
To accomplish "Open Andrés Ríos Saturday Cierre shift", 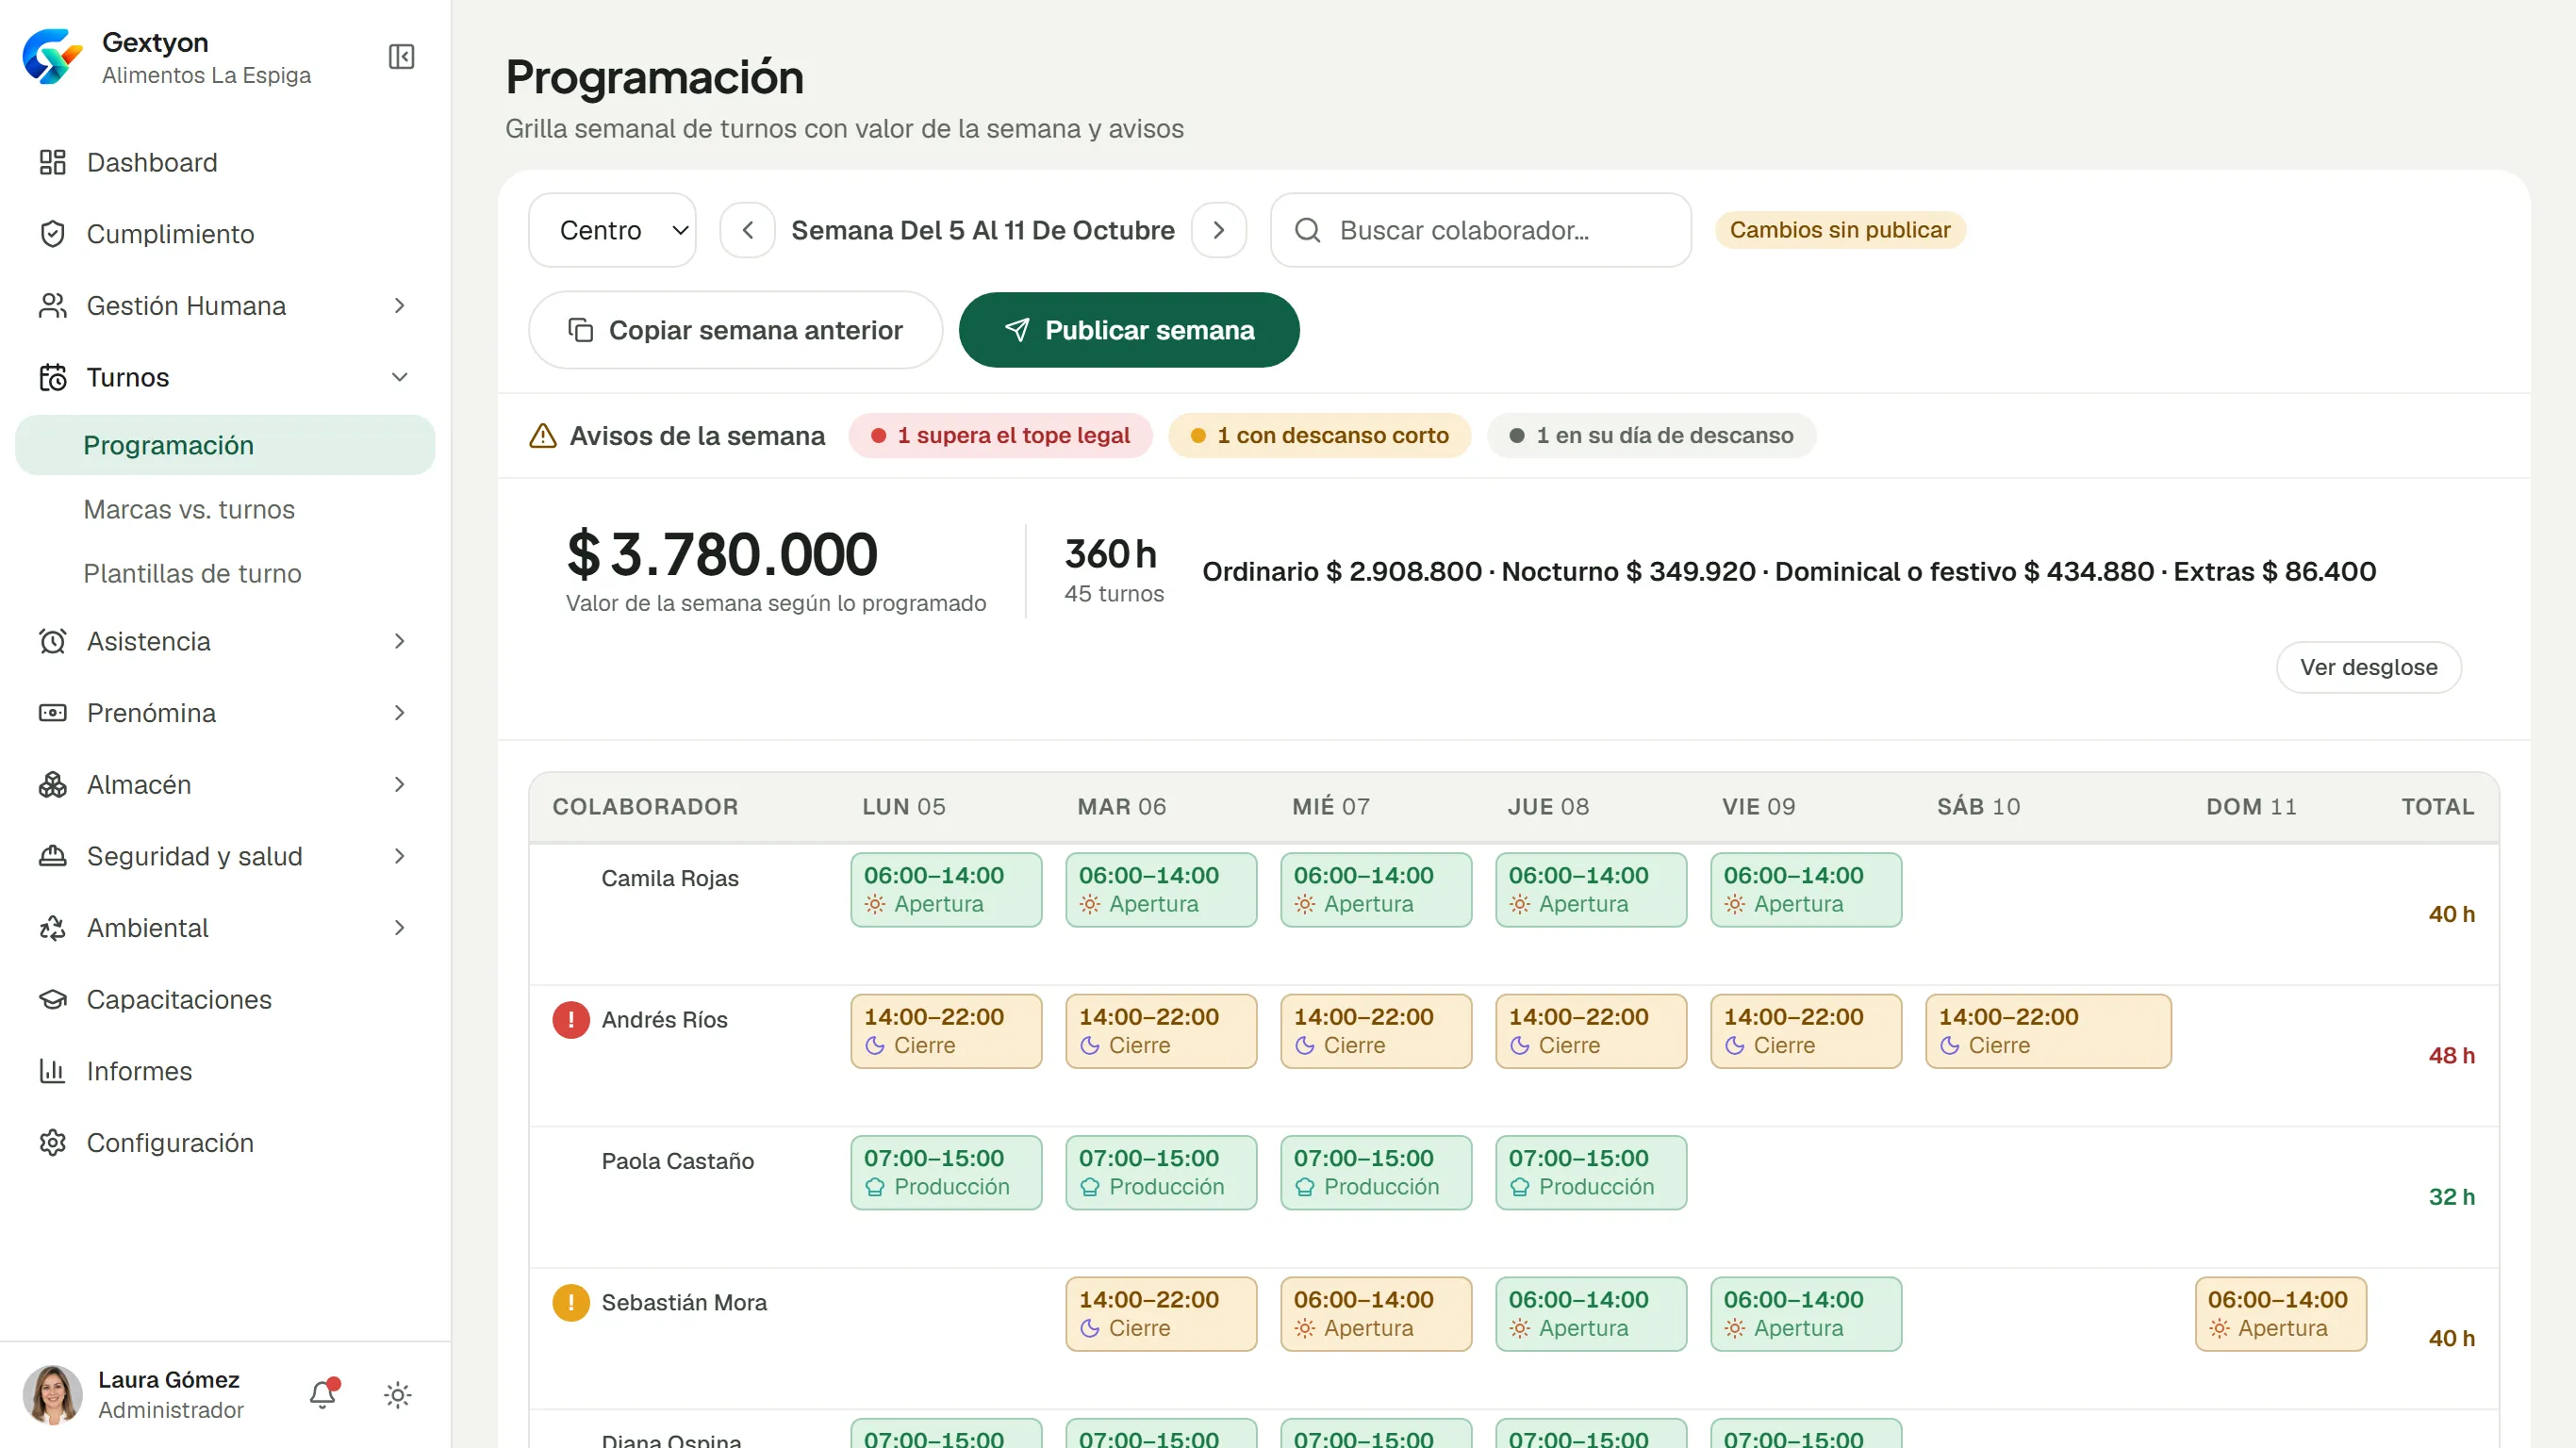I will 2048,1031.
